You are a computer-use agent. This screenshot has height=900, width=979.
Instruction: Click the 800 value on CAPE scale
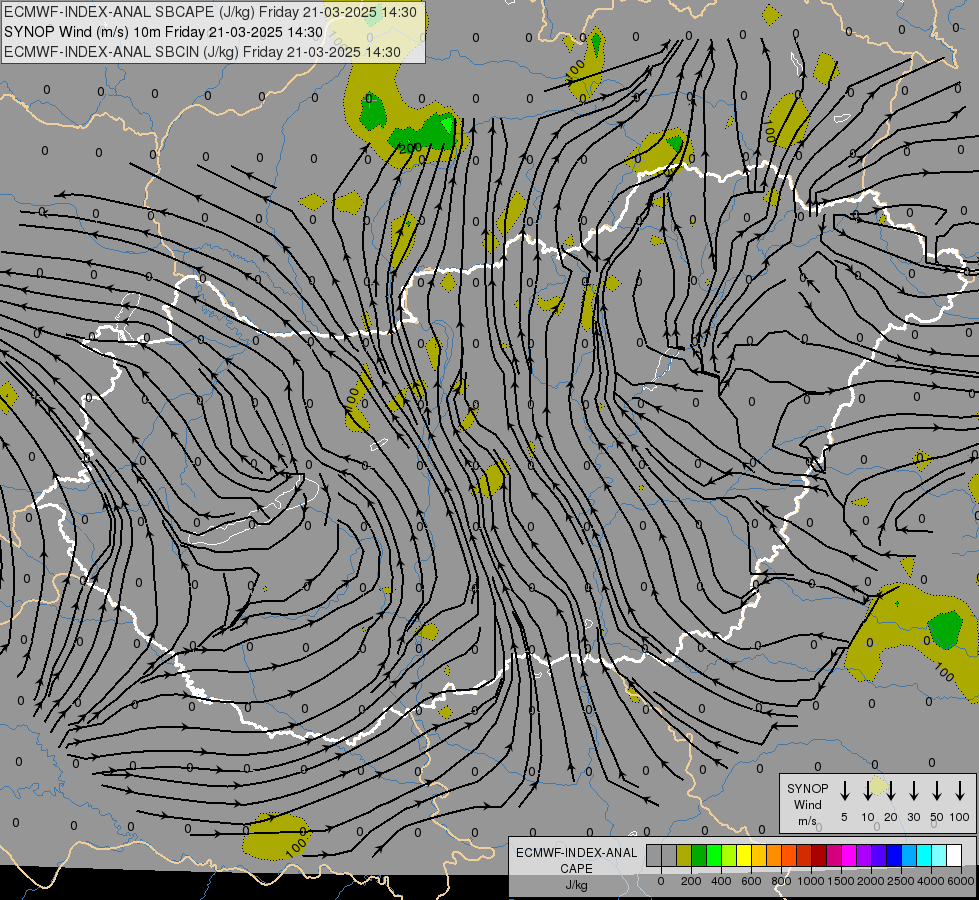[781, 881]
